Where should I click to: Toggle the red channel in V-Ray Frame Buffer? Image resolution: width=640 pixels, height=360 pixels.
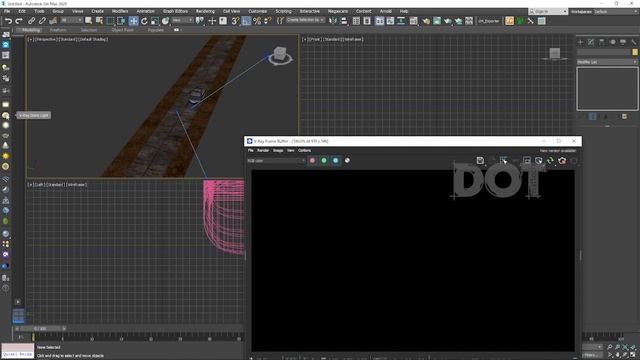pos(312,161)
